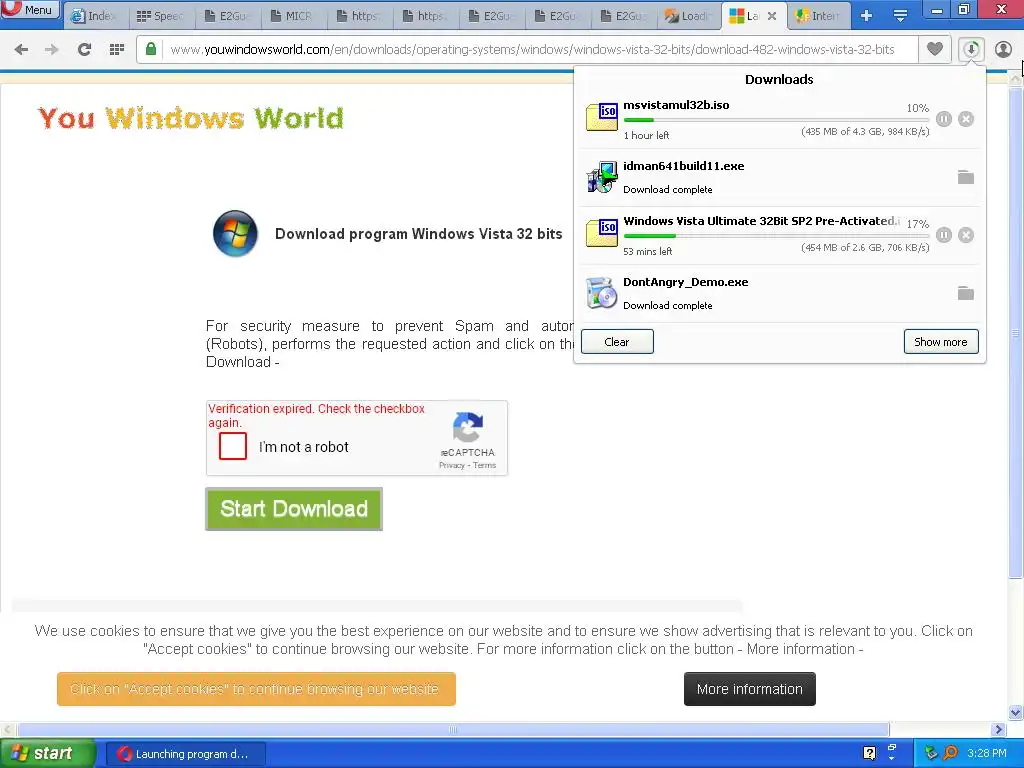The height and width of the screenshot is (768, 1024).
Task: Go back to previous page
Action: pyautogui.click(x=21, y=50)
